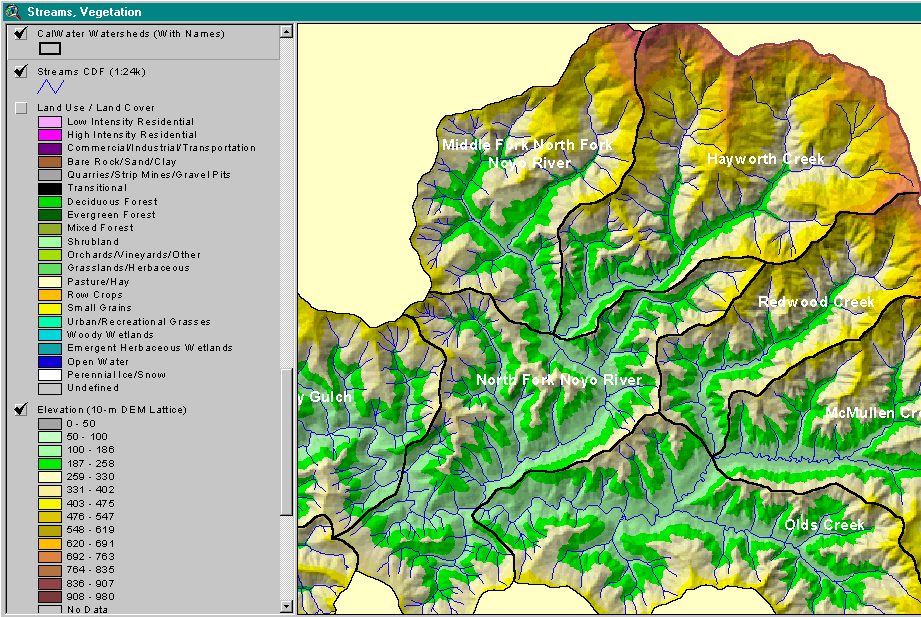This screenshot has height=617, width=921.
Task: Select the Land Use / Land Cover label
Action: tap(96, 108)
